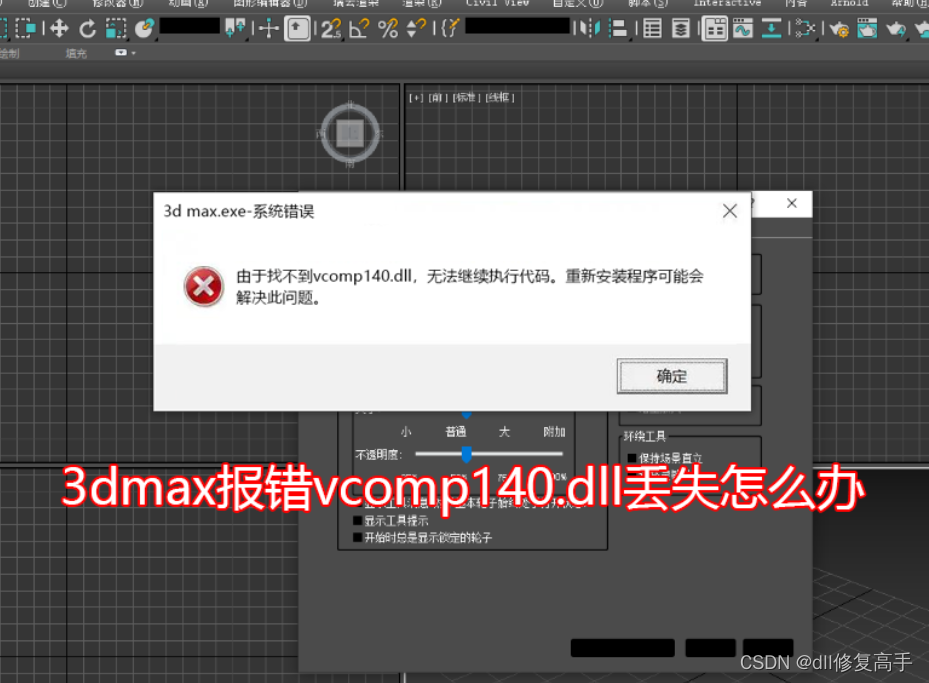
Task: Click Render Production teapot-with-lightning icon
Action: 896,28
